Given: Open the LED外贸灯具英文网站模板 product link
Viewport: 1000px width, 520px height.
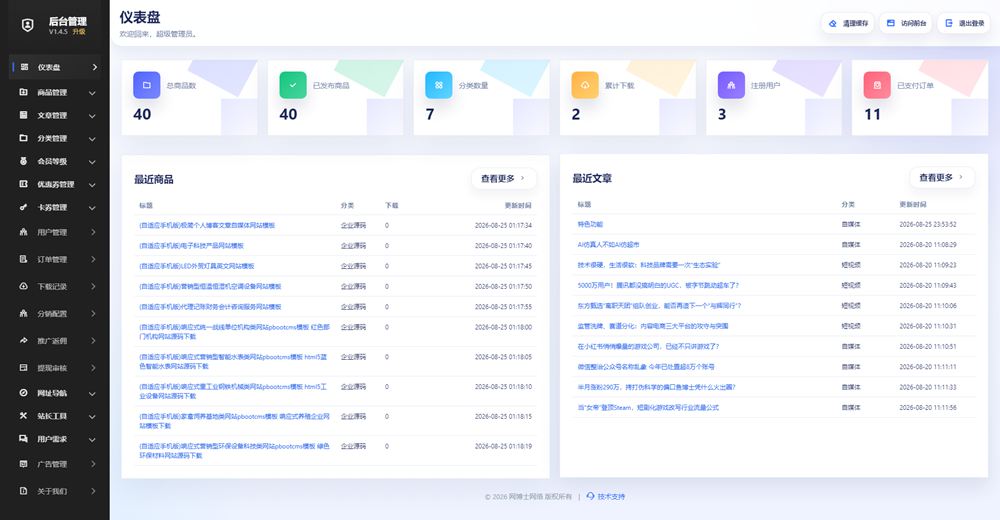Looking at the screenshot, I should pyautogui.click(x=196, y=266).
